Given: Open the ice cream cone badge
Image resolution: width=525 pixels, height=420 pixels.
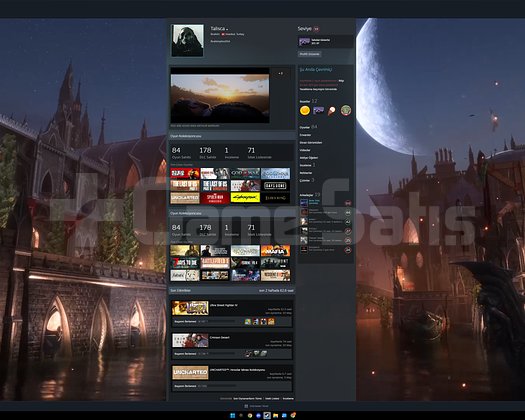Looking at the screenshot, I should coord(331,111).
